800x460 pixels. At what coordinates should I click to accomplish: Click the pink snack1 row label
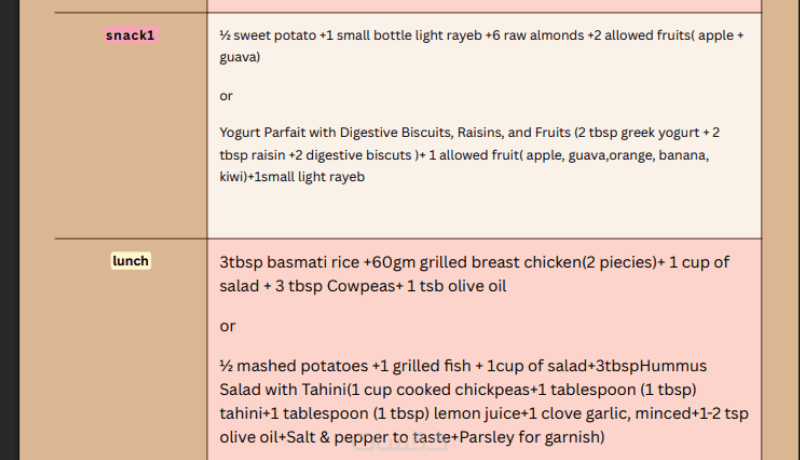coord(131,35)
